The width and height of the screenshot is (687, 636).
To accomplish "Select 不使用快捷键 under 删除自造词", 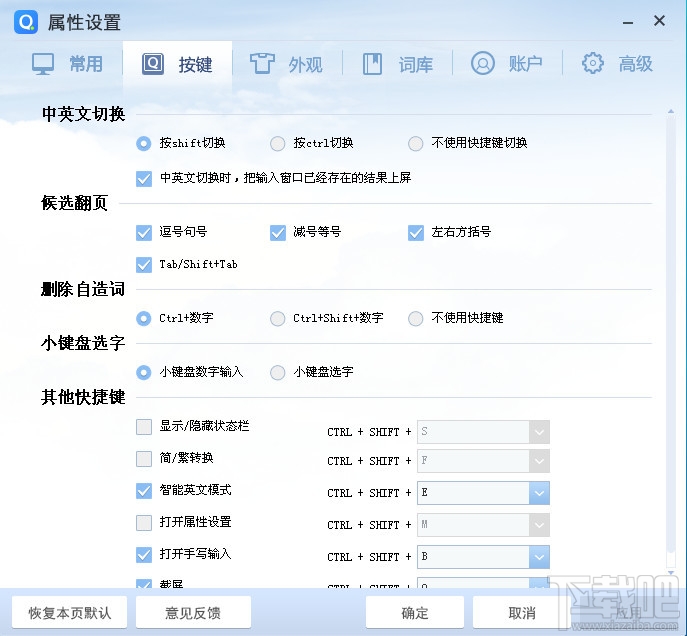I will pyautogui.click(x=415, y=318).
